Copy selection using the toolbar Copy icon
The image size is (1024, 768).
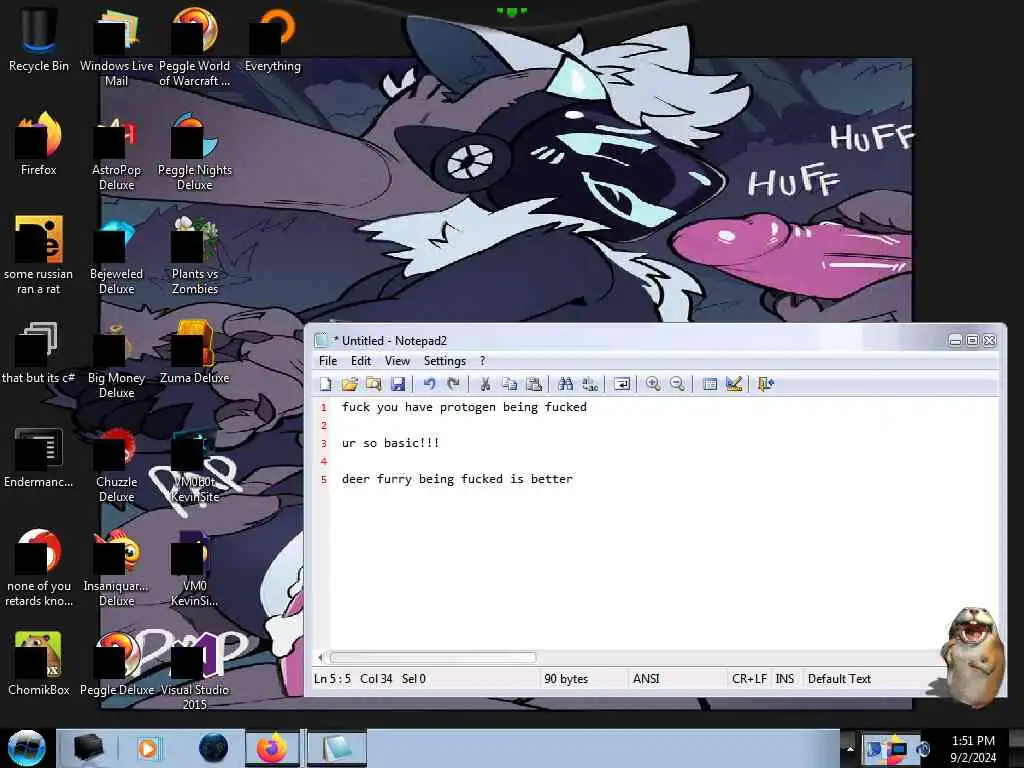[x=509, y=384]
